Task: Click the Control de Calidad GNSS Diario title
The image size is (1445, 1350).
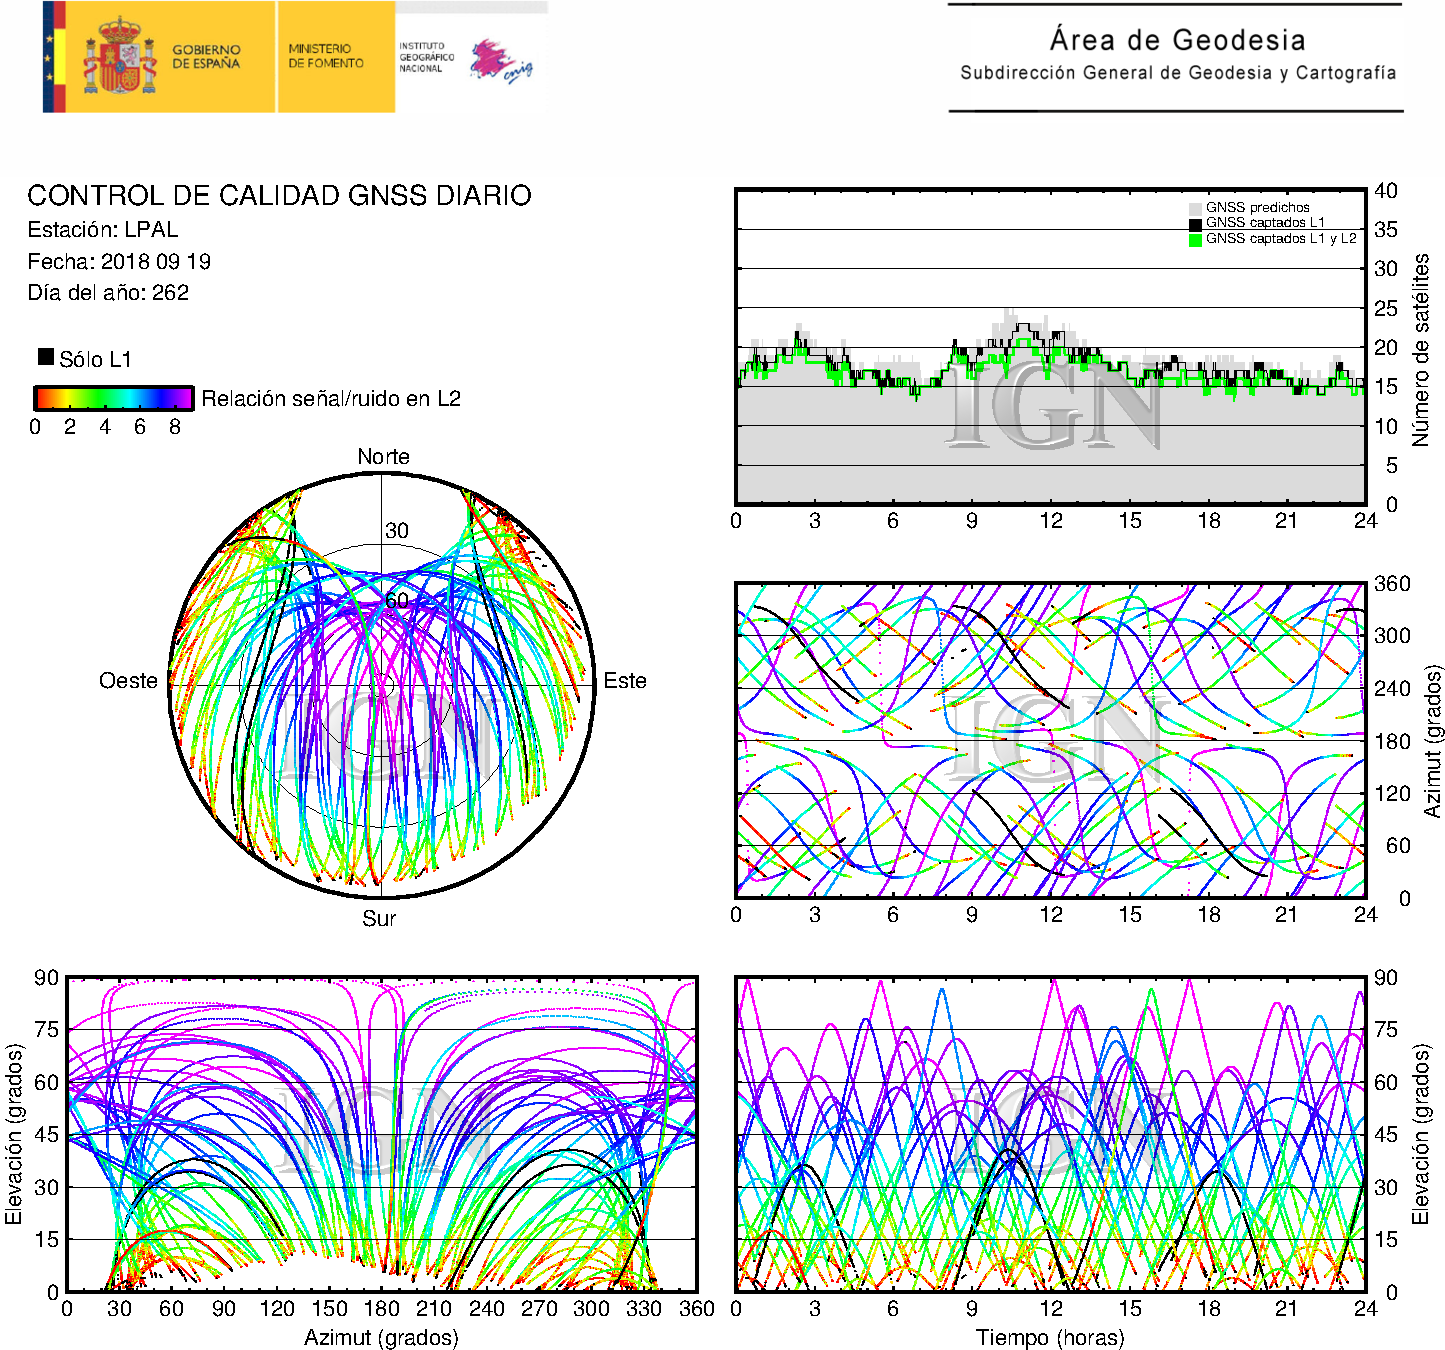Action: tap(279, 196)
